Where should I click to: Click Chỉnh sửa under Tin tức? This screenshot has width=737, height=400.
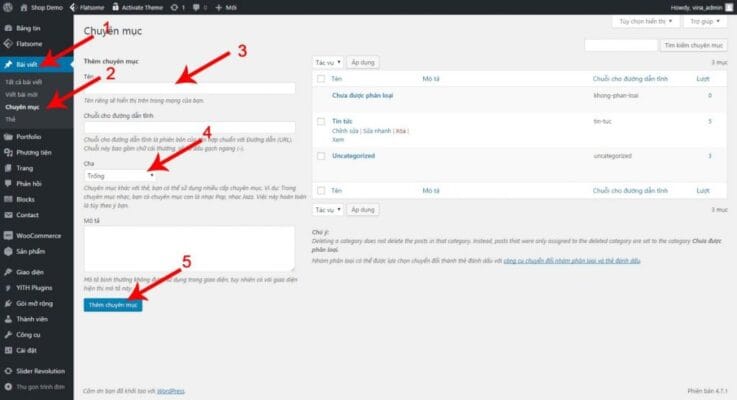point(345,131)
